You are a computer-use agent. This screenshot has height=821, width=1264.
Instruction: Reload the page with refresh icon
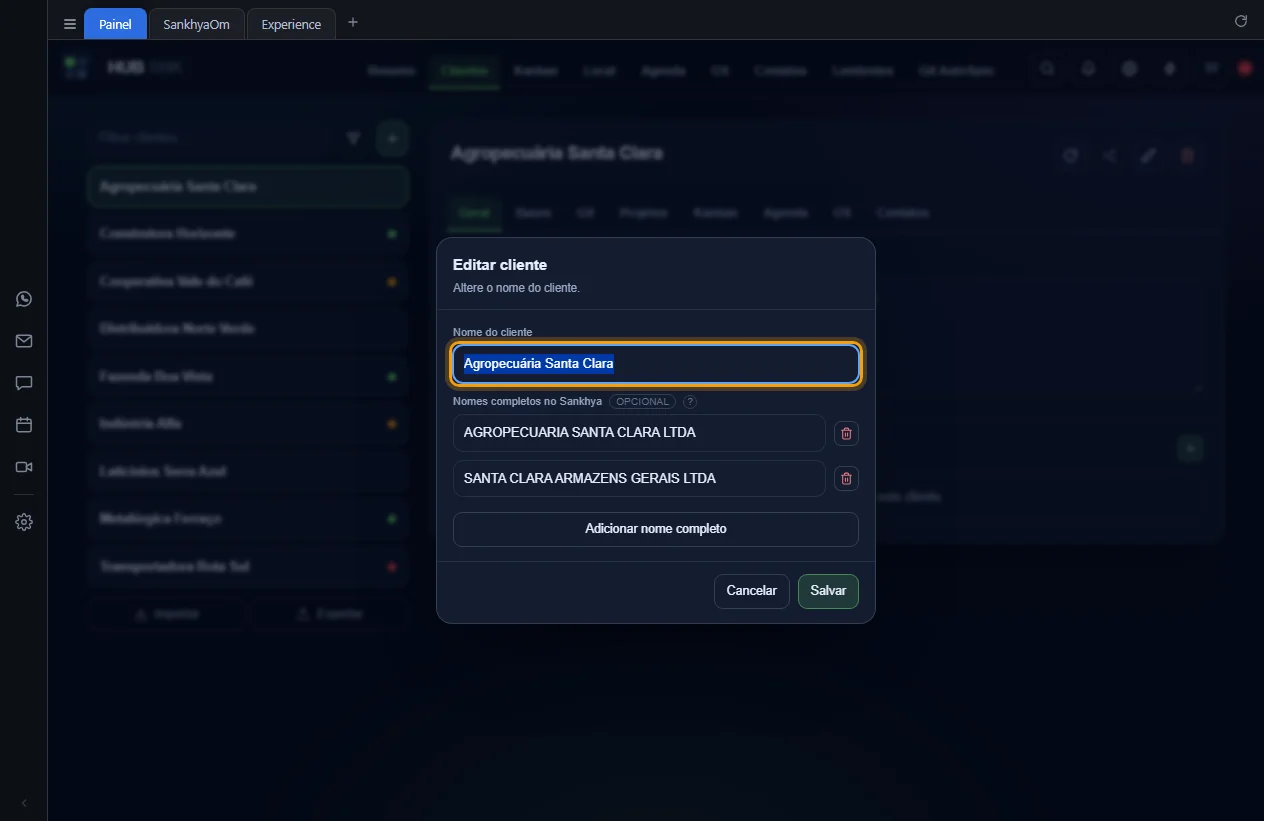coord(1241,21)
